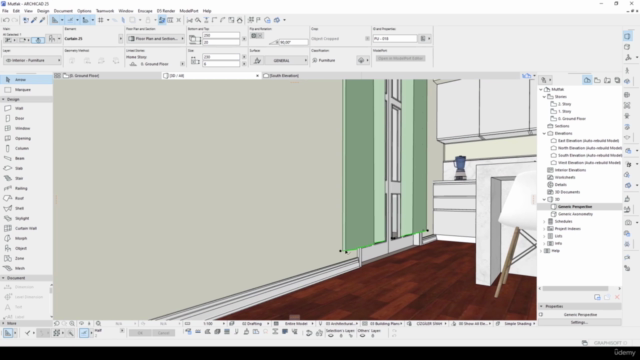
Task: Expand the Schedules tree node
Action: pyautogui.click(x=544, y=221)
